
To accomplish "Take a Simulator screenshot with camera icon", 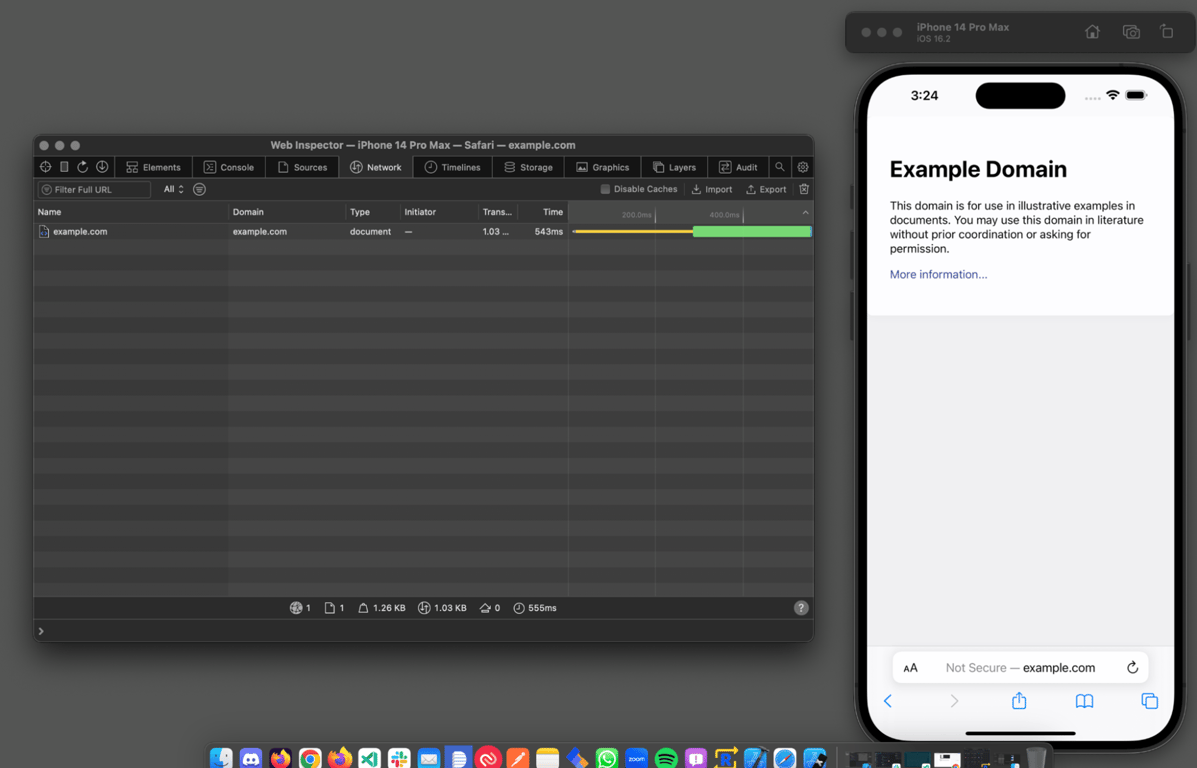I will [1131, 32].
